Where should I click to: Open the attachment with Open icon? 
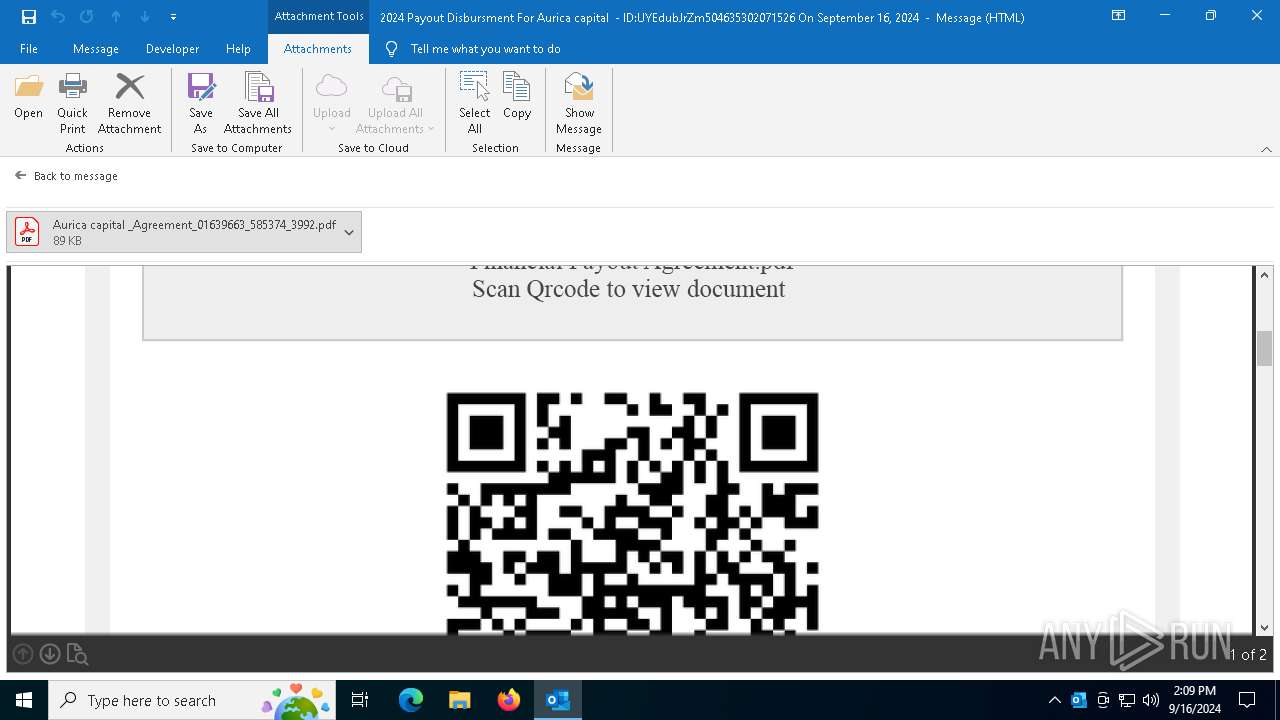tap(28, 97)
